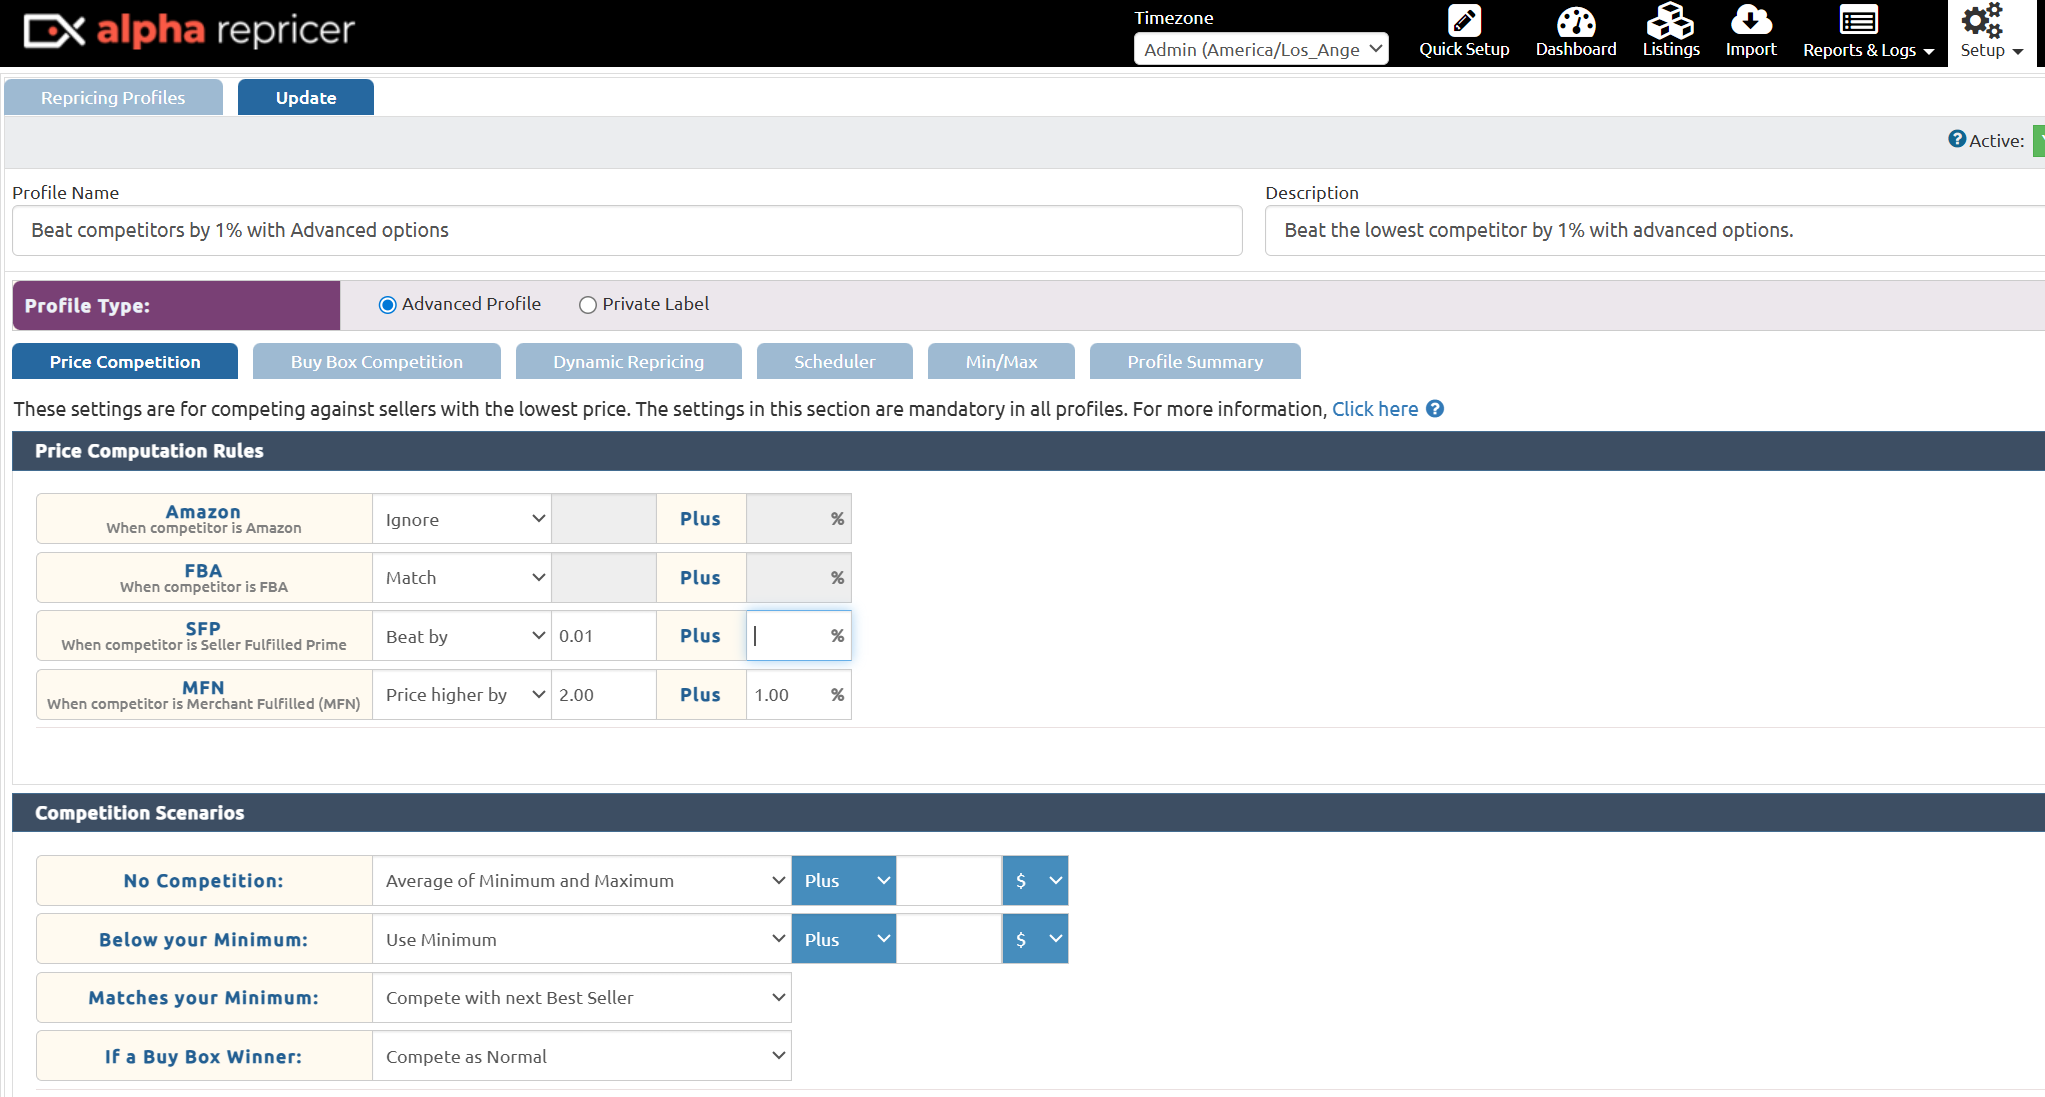The image size is (2045, 1097).
Task: Follow the Click here information link
Action: tap(1375, 409)
